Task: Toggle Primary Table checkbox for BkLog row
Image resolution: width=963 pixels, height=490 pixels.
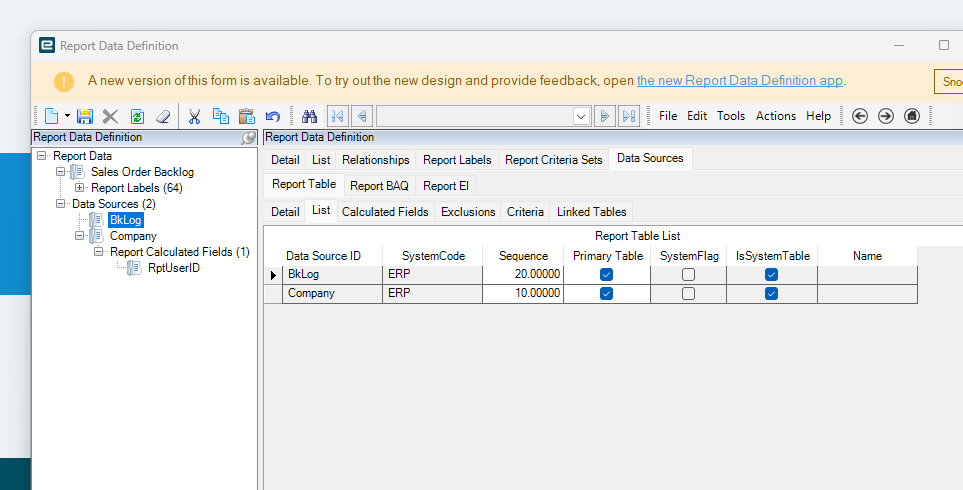Action: coord(606,274)
